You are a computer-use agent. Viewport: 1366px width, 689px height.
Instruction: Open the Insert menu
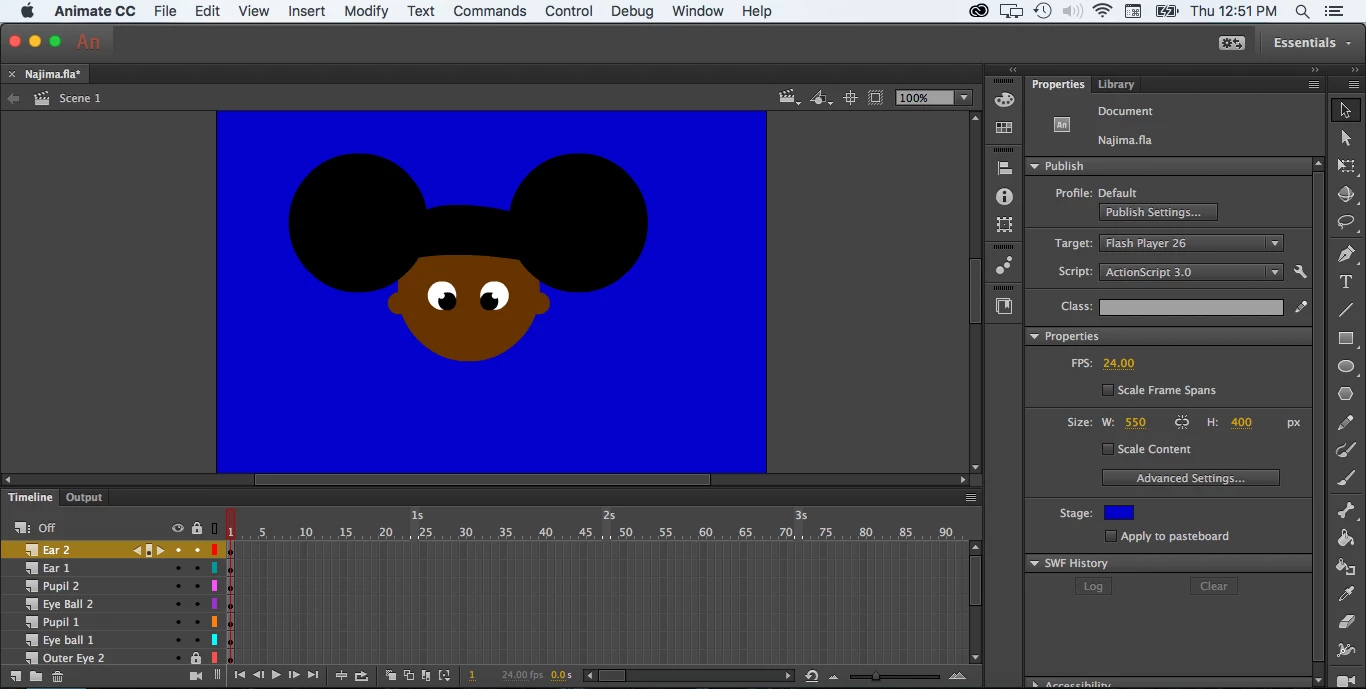pyautogui.click(x=306, y=11)
